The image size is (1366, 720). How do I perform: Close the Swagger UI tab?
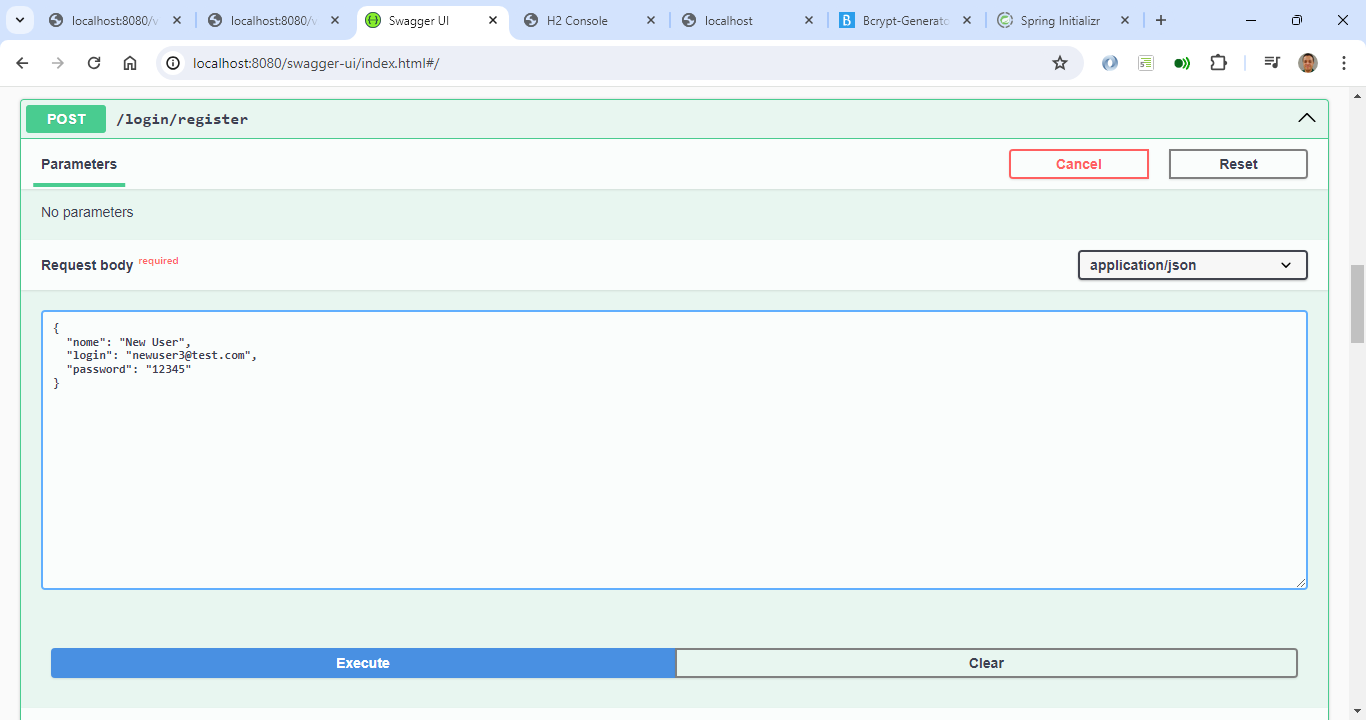coord(493,20)
